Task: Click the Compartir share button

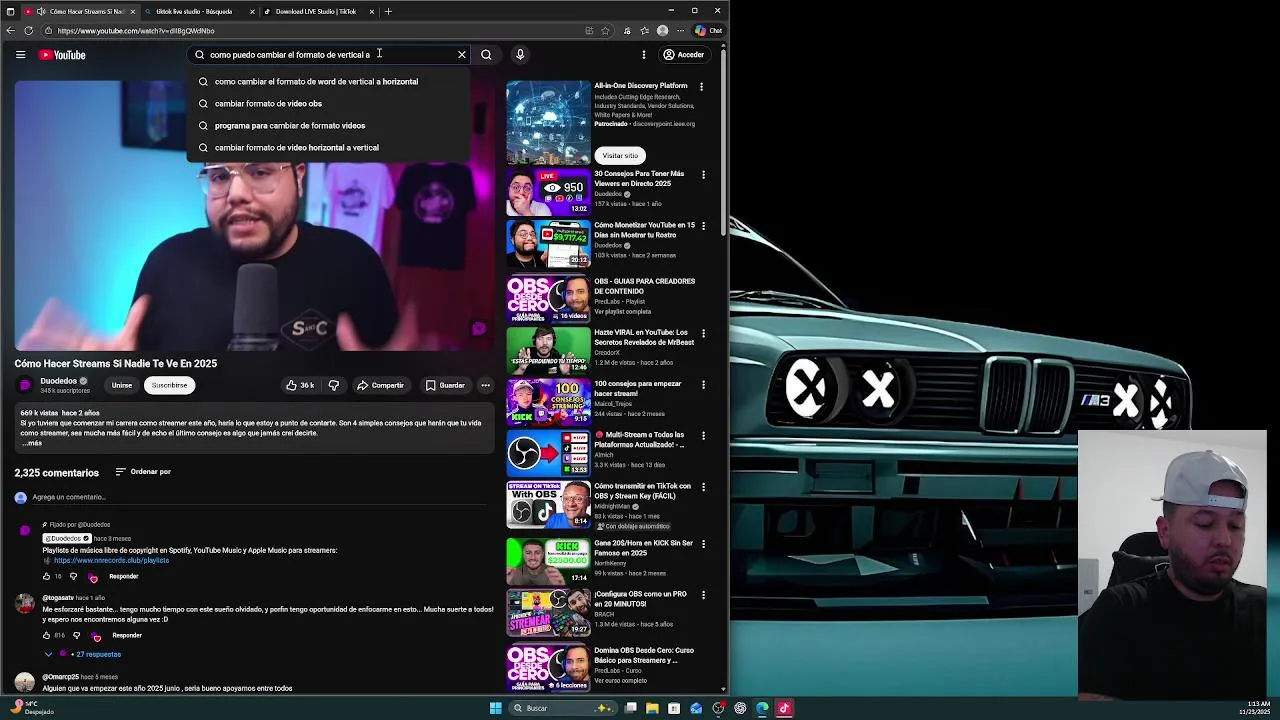Action: coord(380,385)
